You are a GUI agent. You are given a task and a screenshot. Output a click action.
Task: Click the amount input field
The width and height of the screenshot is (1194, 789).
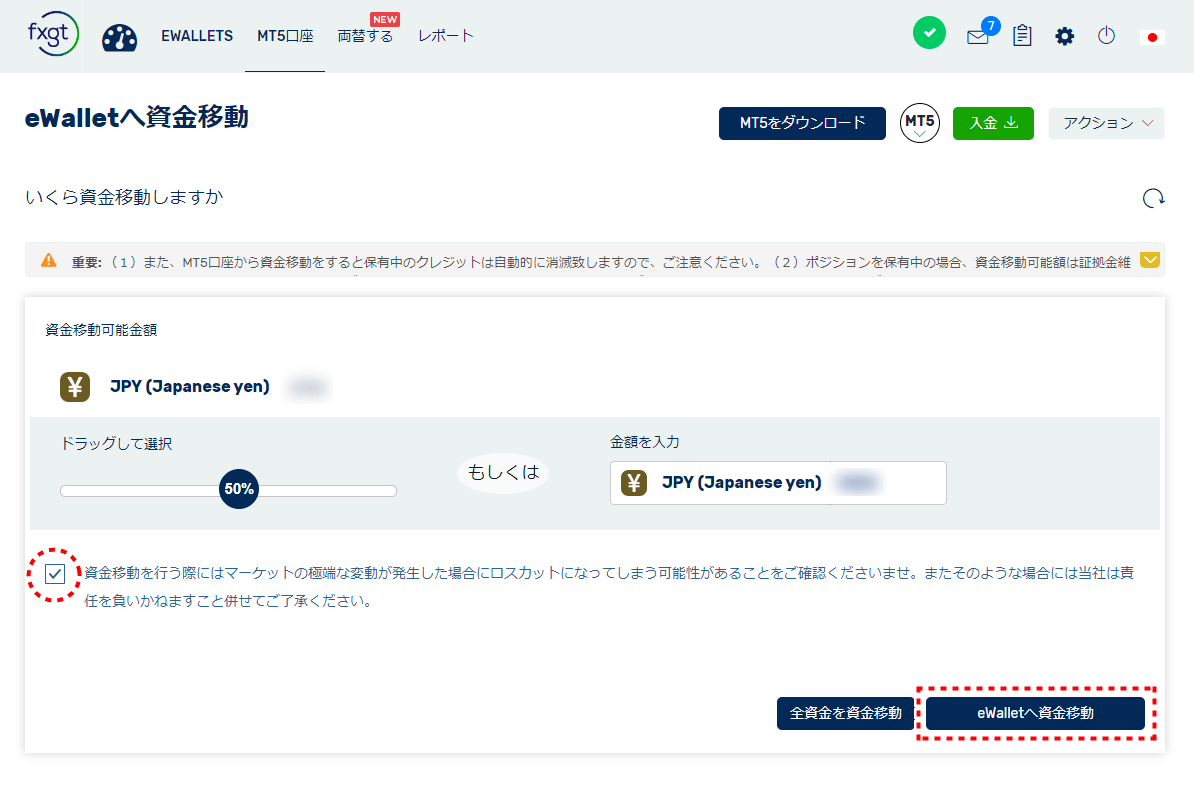pos(778,483)
